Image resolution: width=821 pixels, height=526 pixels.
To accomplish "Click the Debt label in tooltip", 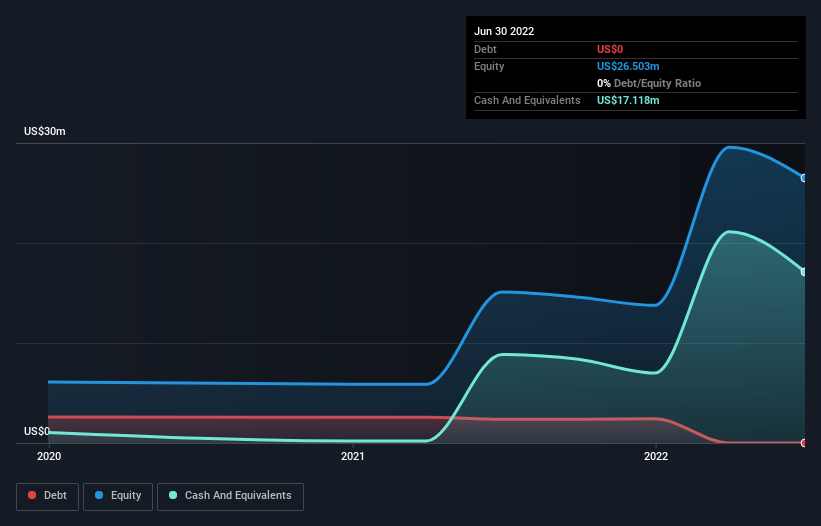I will pyautogui.click(x=485, y=49).
